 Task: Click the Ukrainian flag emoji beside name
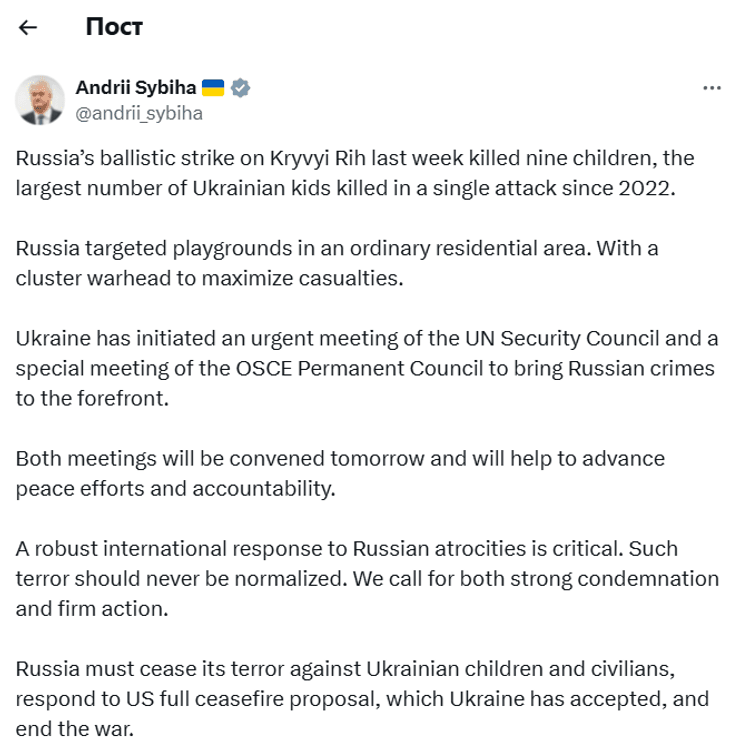213,88
